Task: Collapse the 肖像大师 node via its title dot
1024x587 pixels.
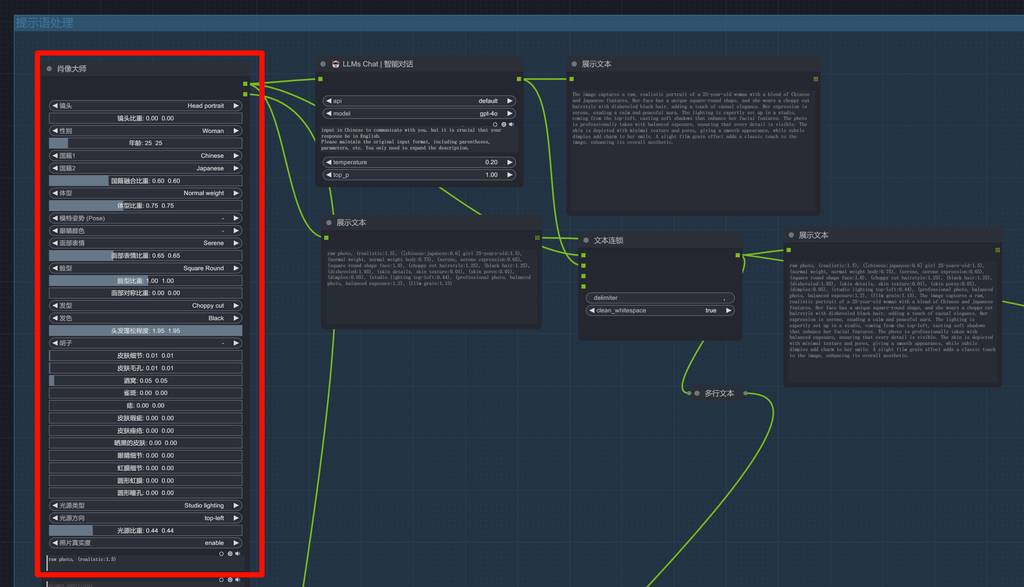Action: [49, 69]
